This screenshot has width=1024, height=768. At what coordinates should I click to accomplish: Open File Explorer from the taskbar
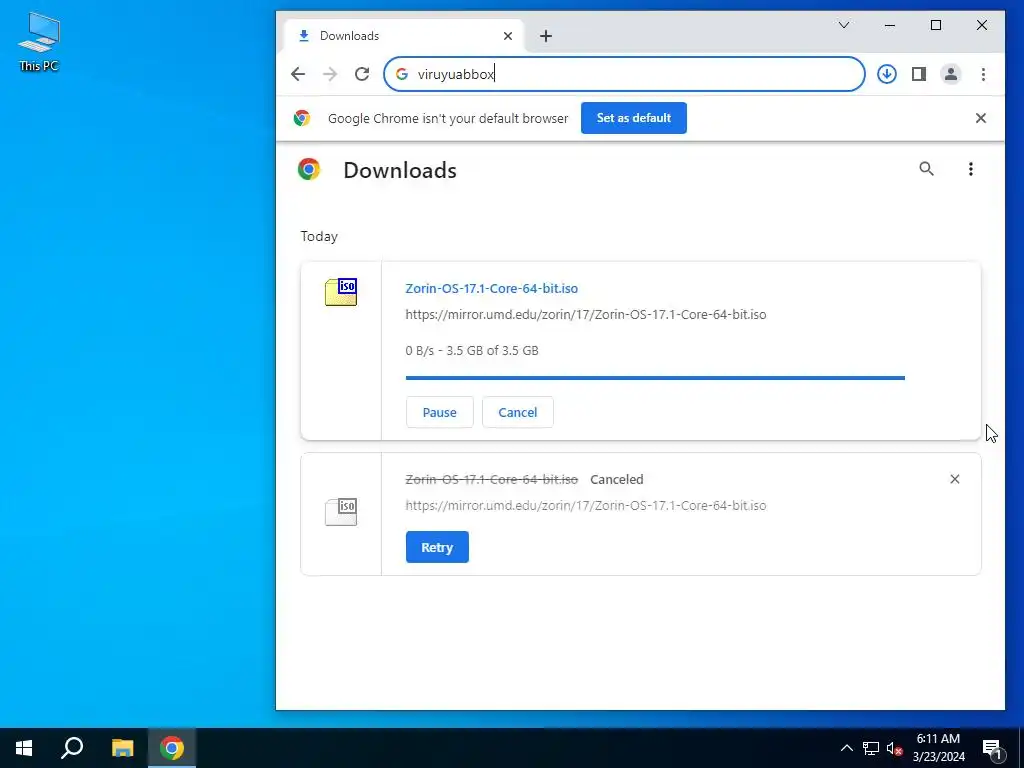[x=122, y=748]
